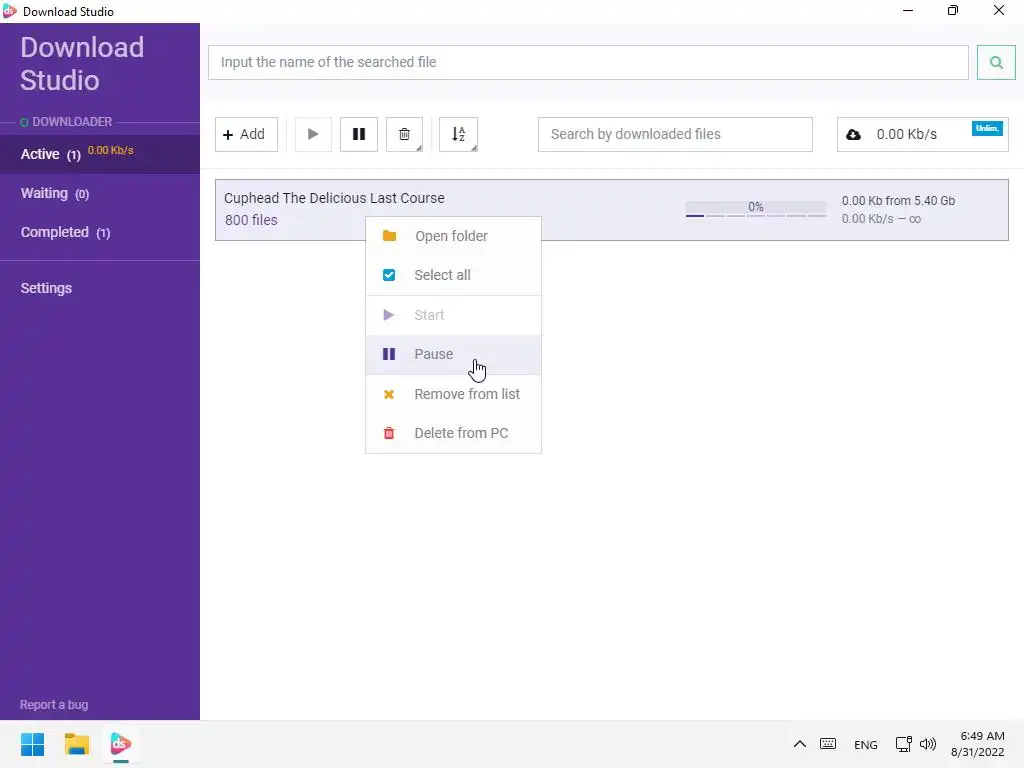This screenshot has height=768, width=1024.
Task: Open the Active downloads tab
Action: coord(100,154)
